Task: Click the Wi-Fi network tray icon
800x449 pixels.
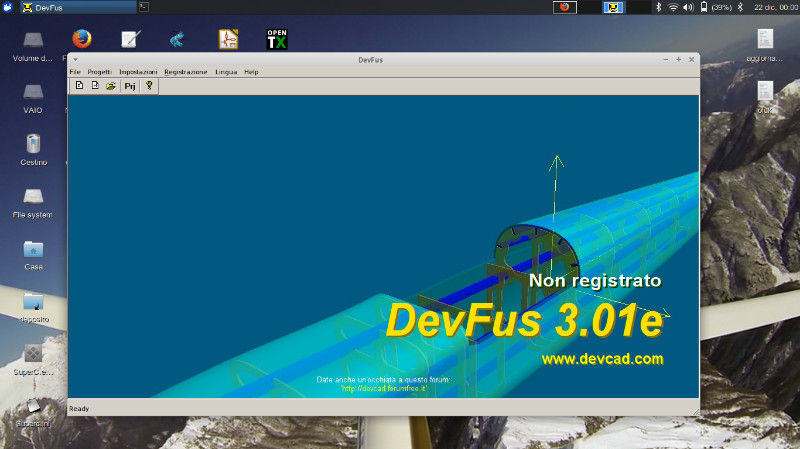Action: [673, 7]
